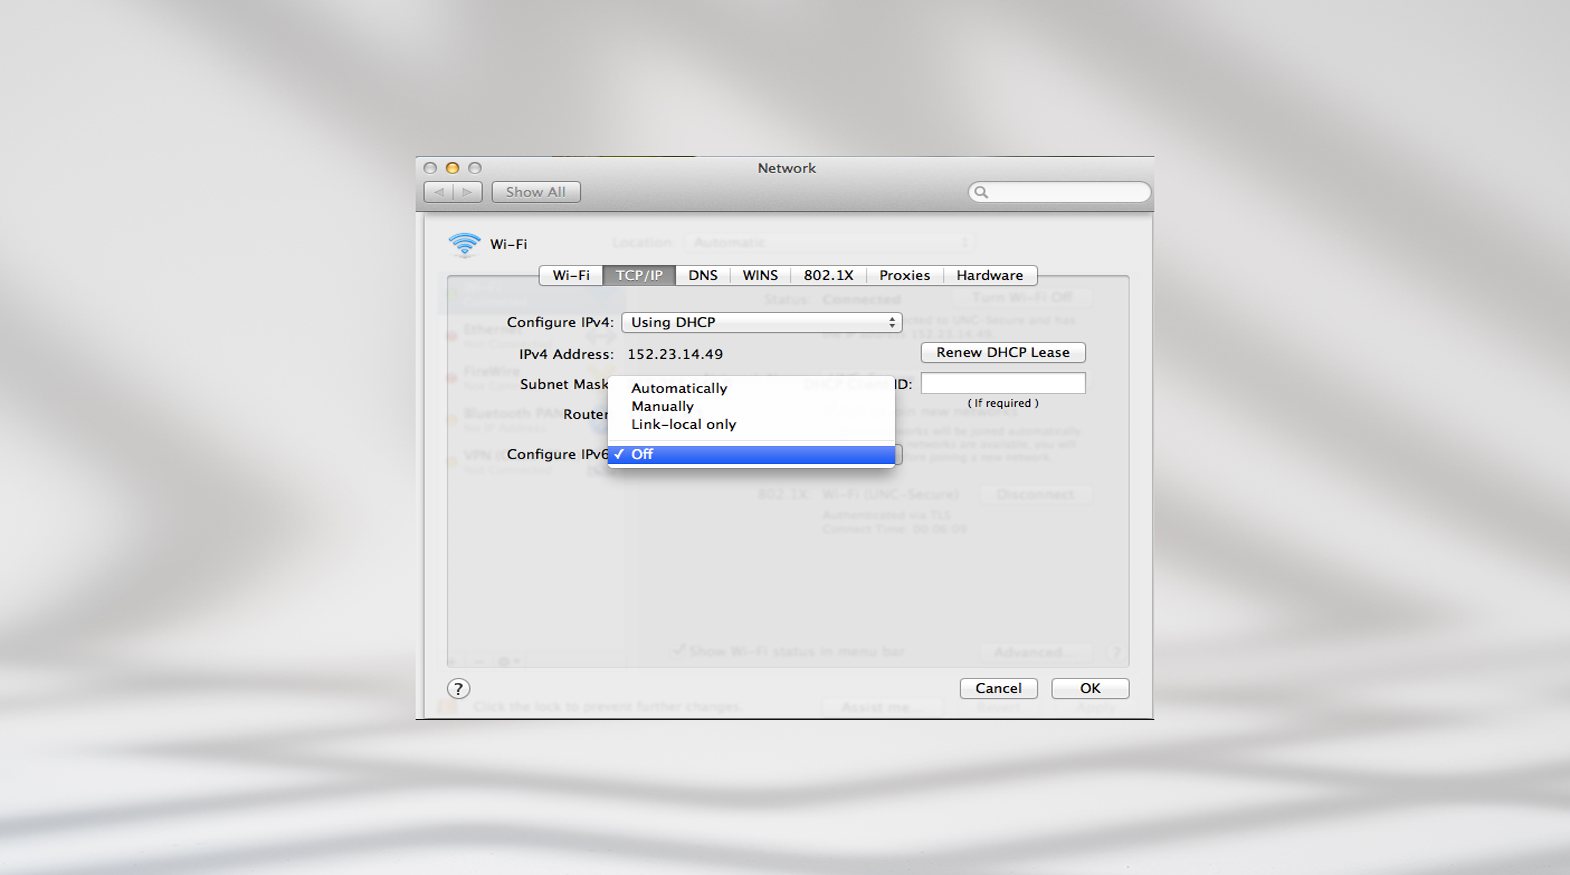Click the search field in toolbar
Viewport: 1570px width, 875px height.
[1060, 192]
